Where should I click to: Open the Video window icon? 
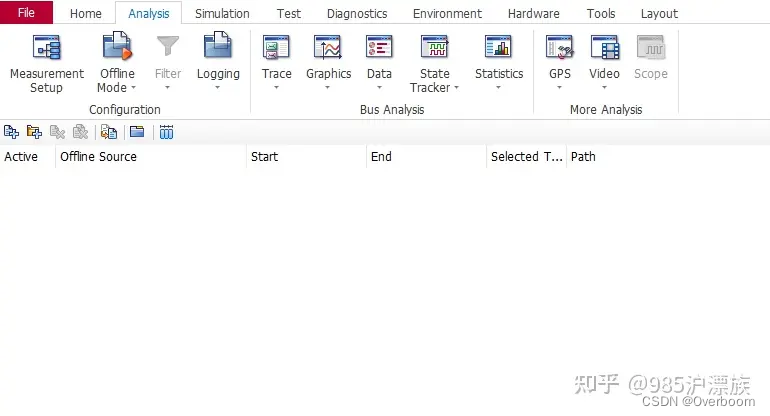pos(605,48)
